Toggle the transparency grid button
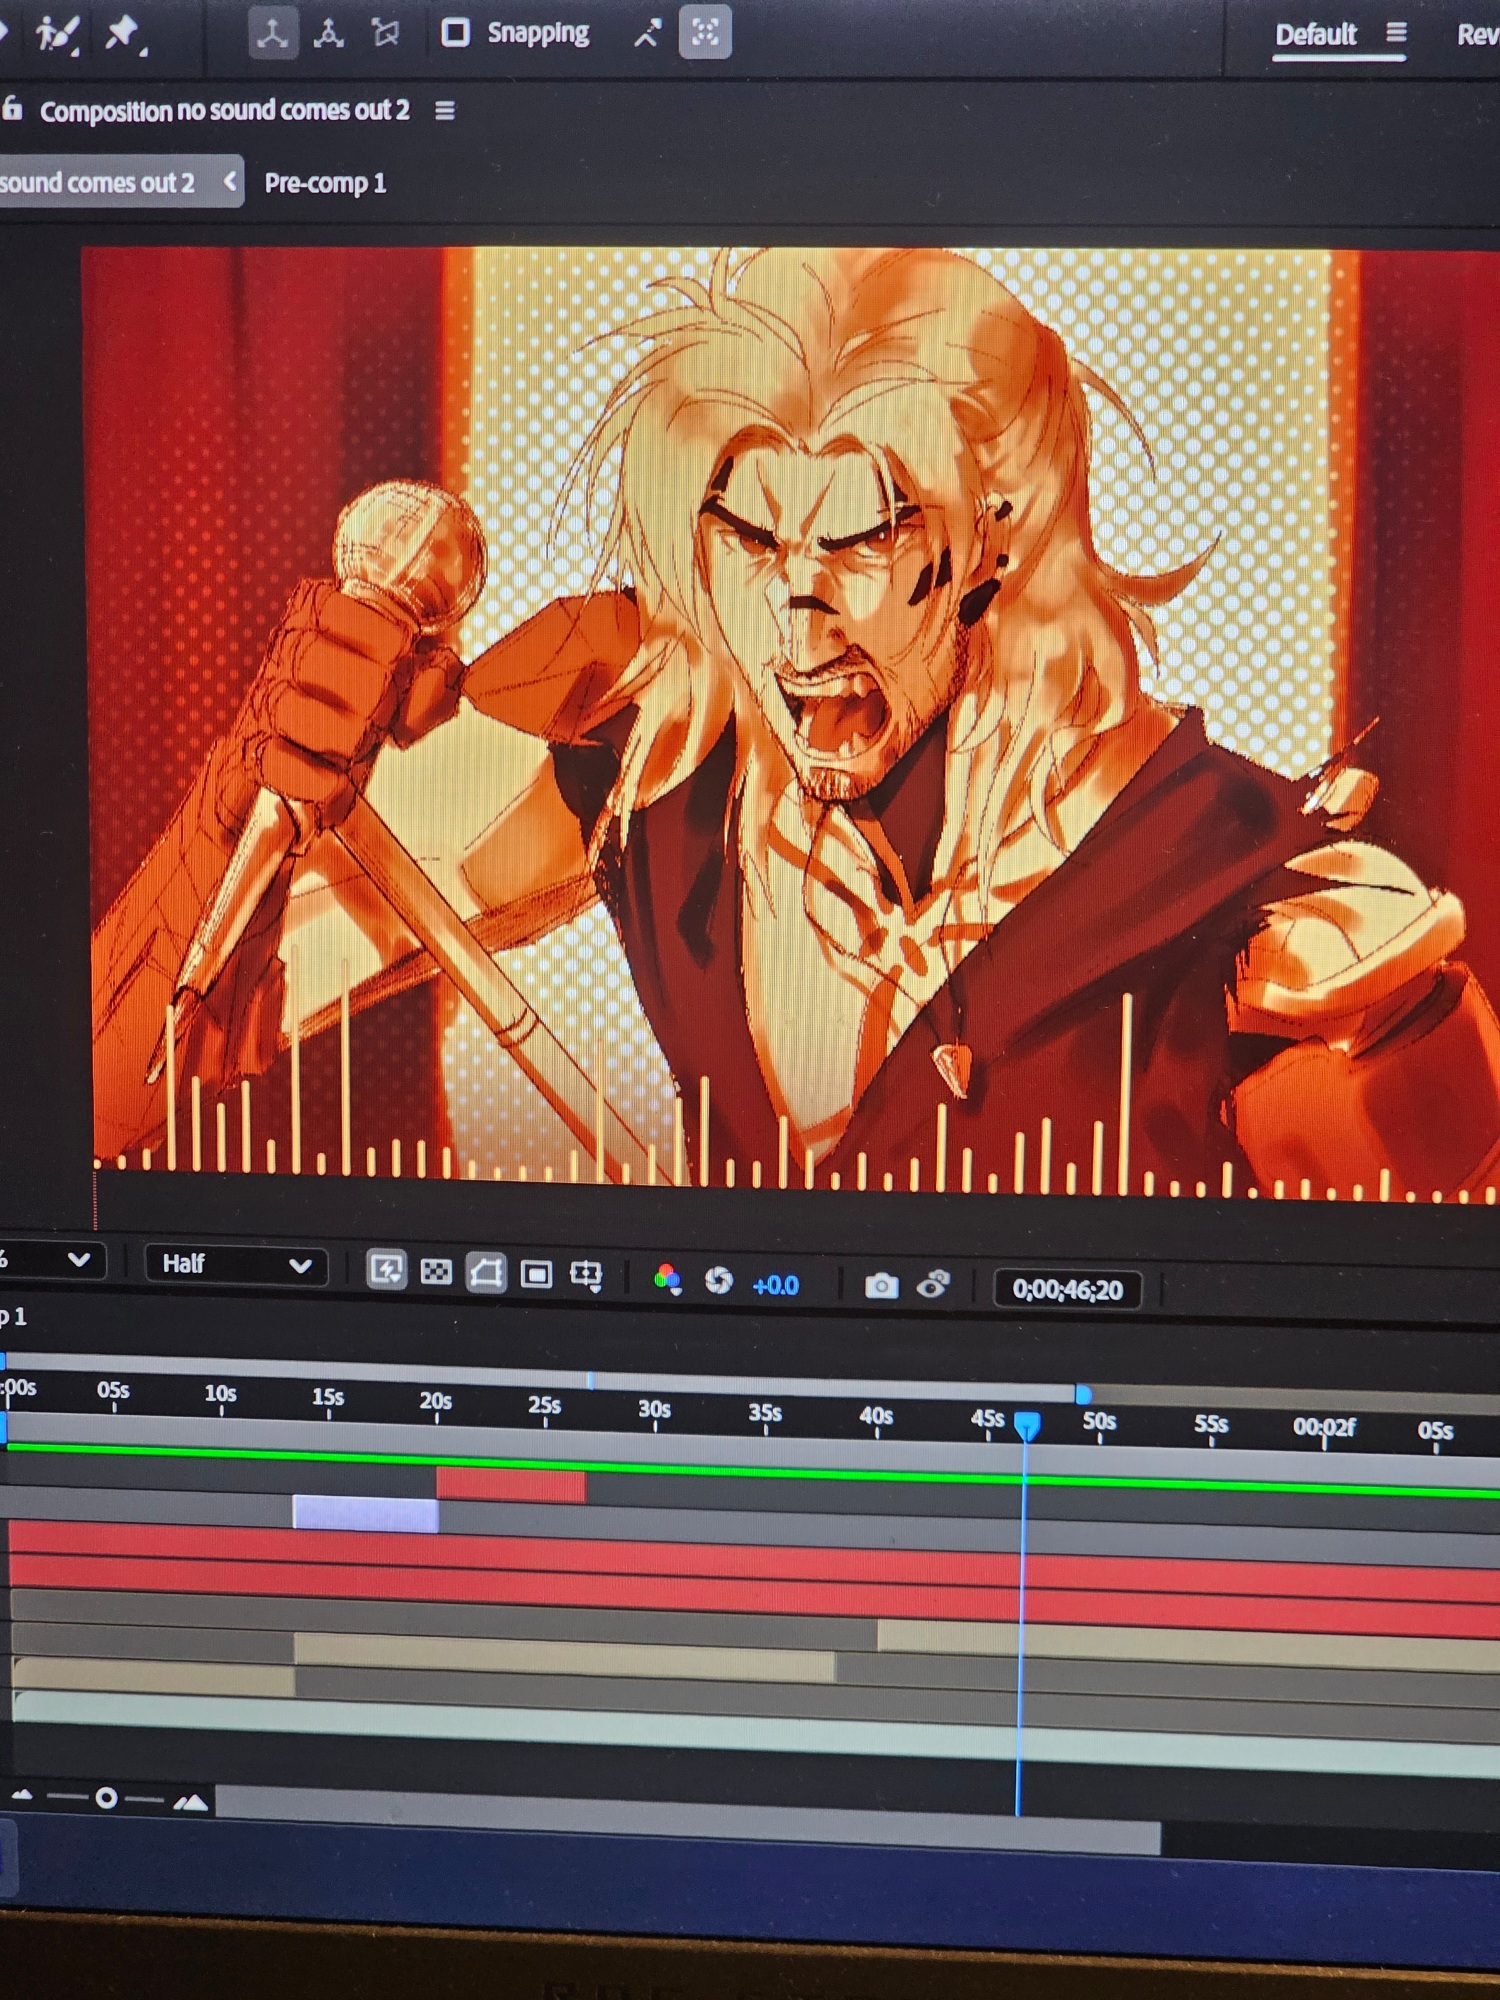 pyautogui.click(x=436, y=1271)
